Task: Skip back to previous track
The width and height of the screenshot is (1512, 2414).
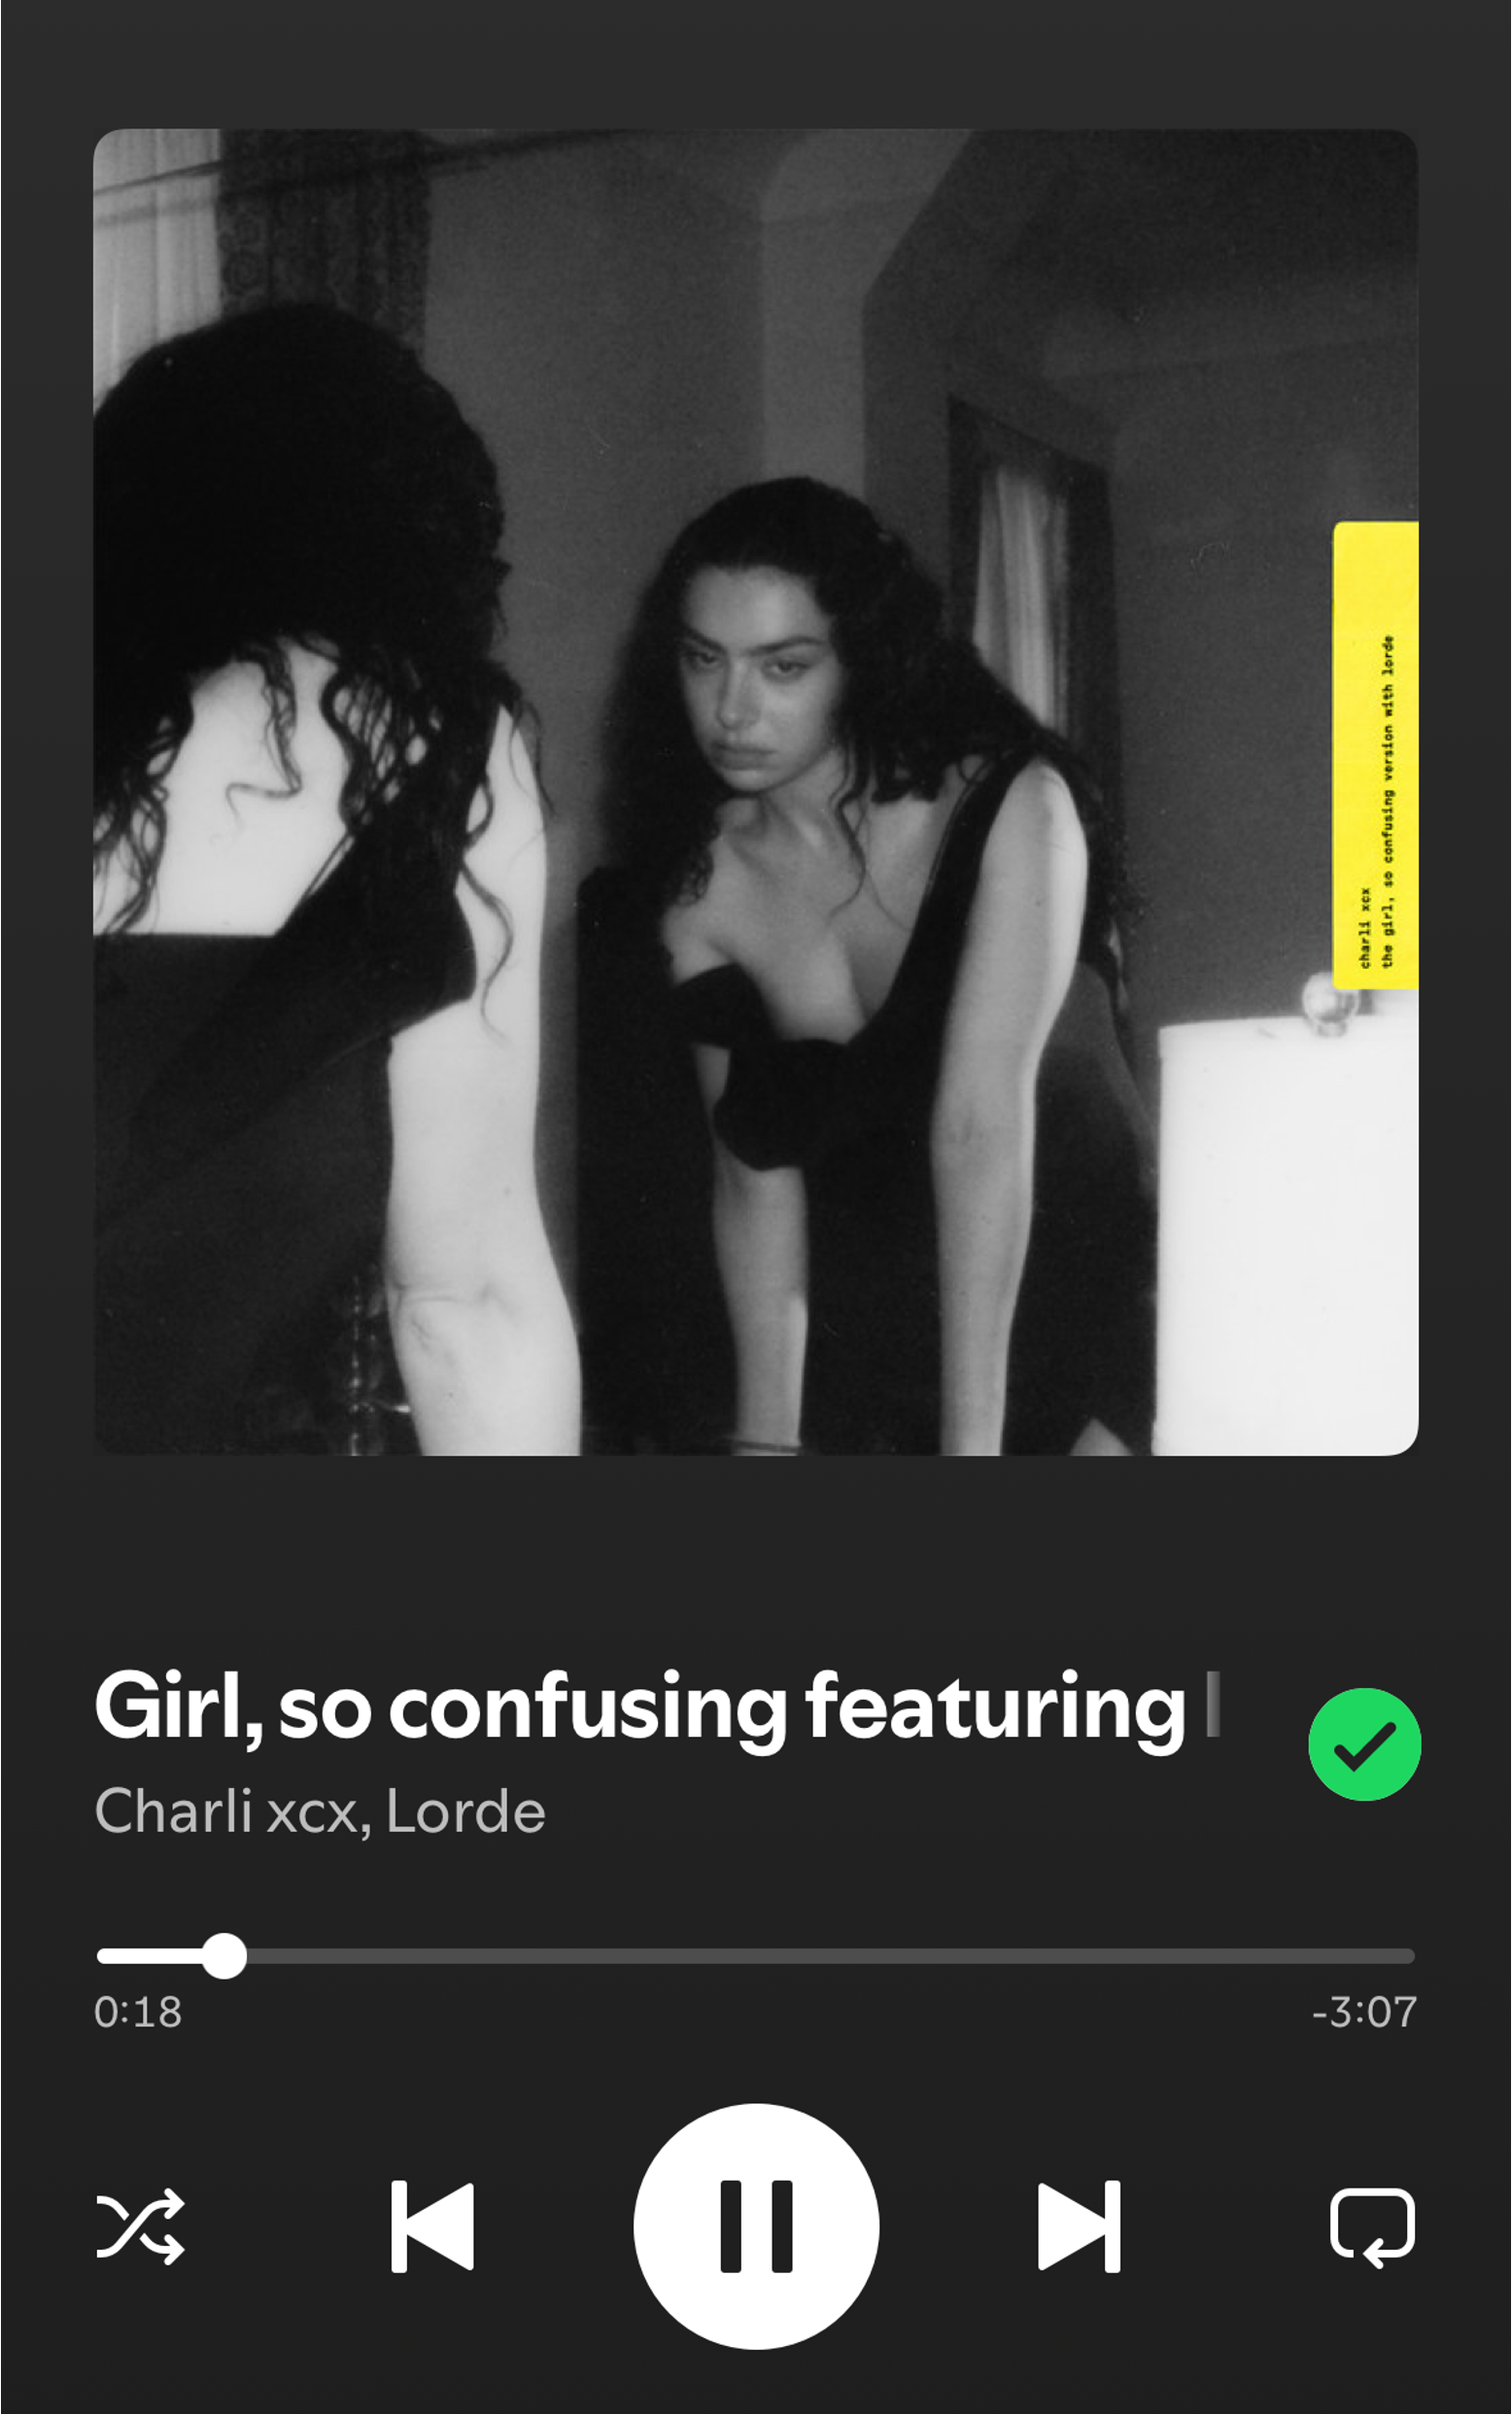Action: coord(432,2226)
